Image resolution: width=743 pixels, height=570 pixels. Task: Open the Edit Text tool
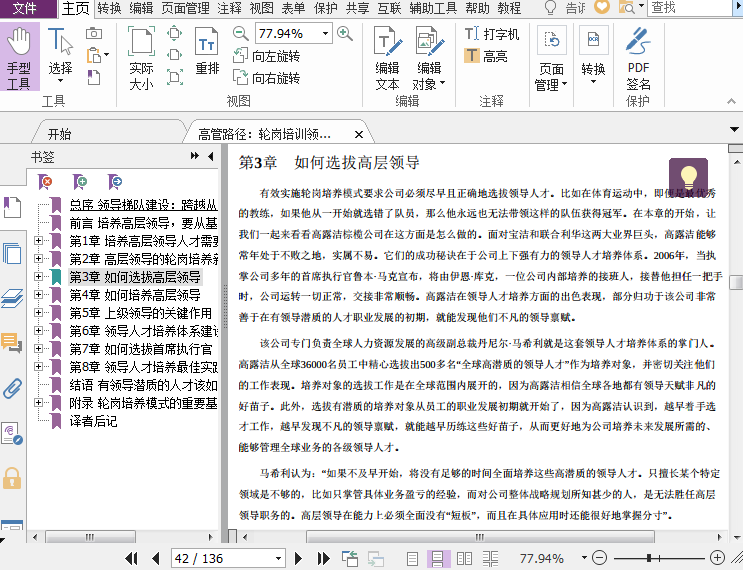click(388, 58)
